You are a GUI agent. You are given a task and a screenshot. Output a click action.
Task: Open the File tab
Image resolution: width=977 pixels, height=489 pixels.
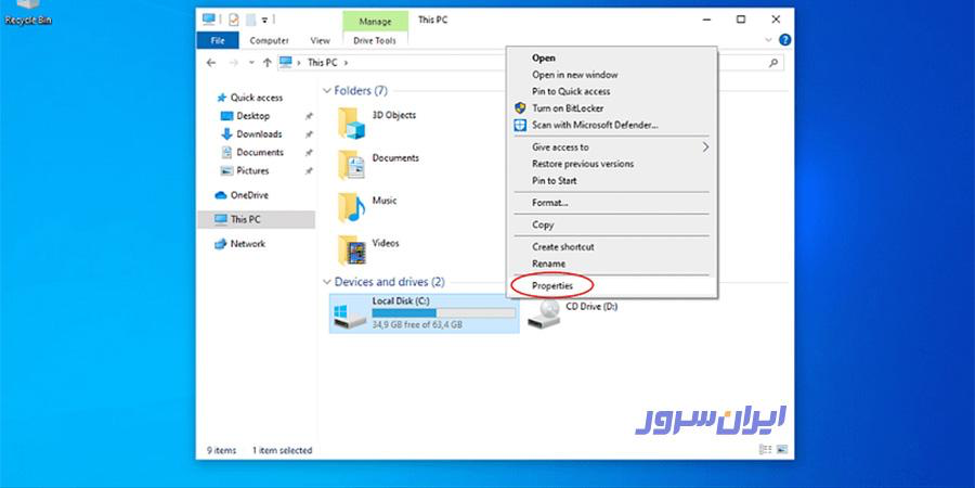coord(217,40)
